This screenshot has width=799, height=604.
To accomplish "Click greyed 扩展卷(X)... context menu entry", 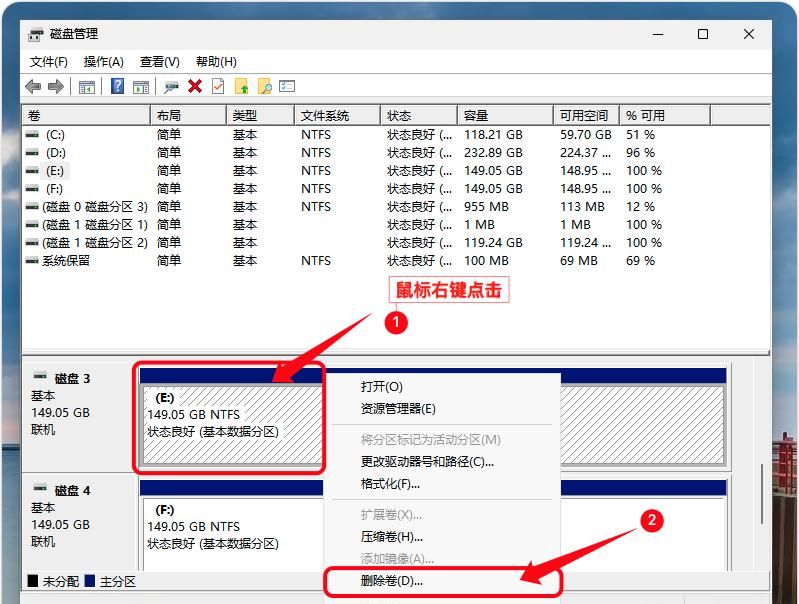I will (442, 514).
